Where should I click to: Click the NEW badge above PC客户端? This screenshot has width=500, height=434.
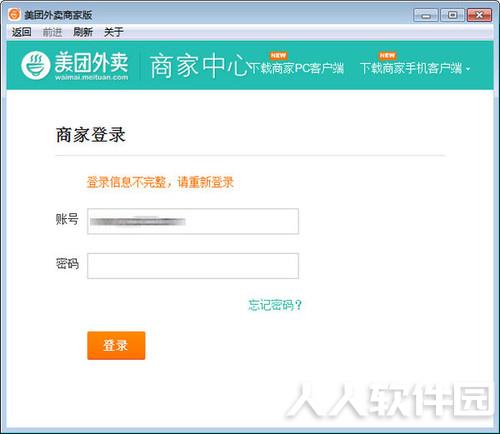[x=279, y=55]
